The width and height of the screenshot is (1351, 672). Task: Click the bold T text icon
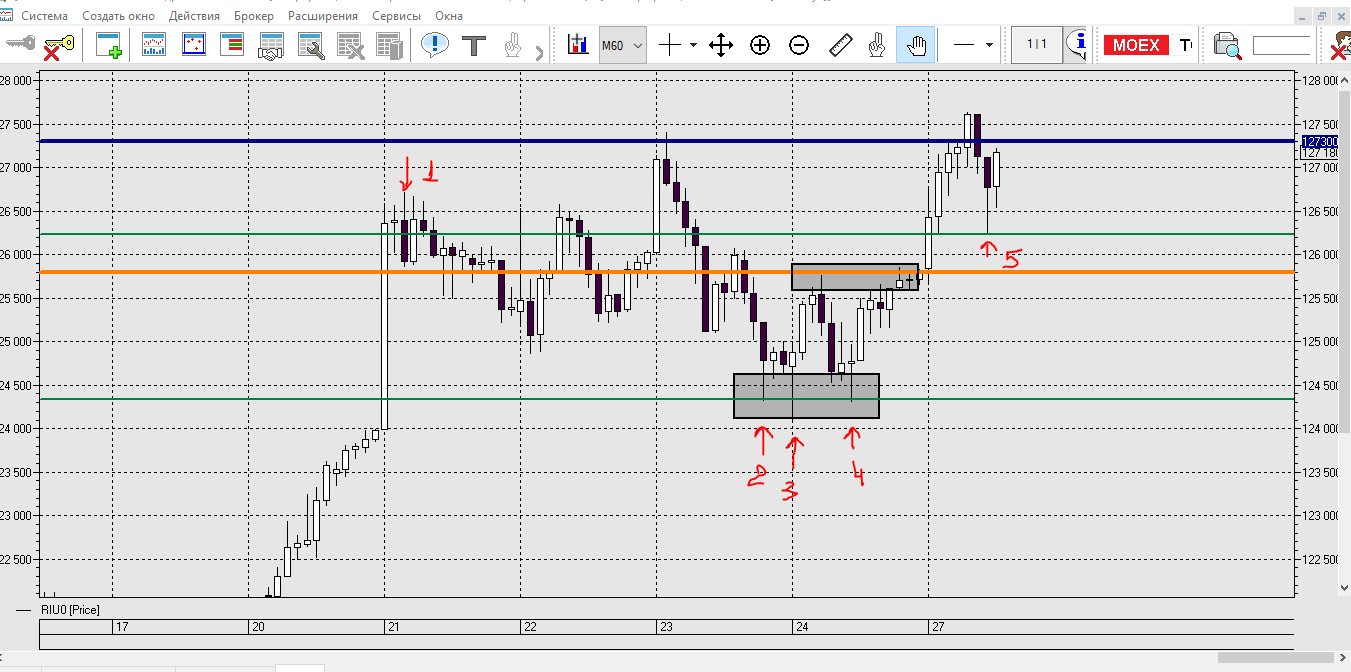[474, 45]
